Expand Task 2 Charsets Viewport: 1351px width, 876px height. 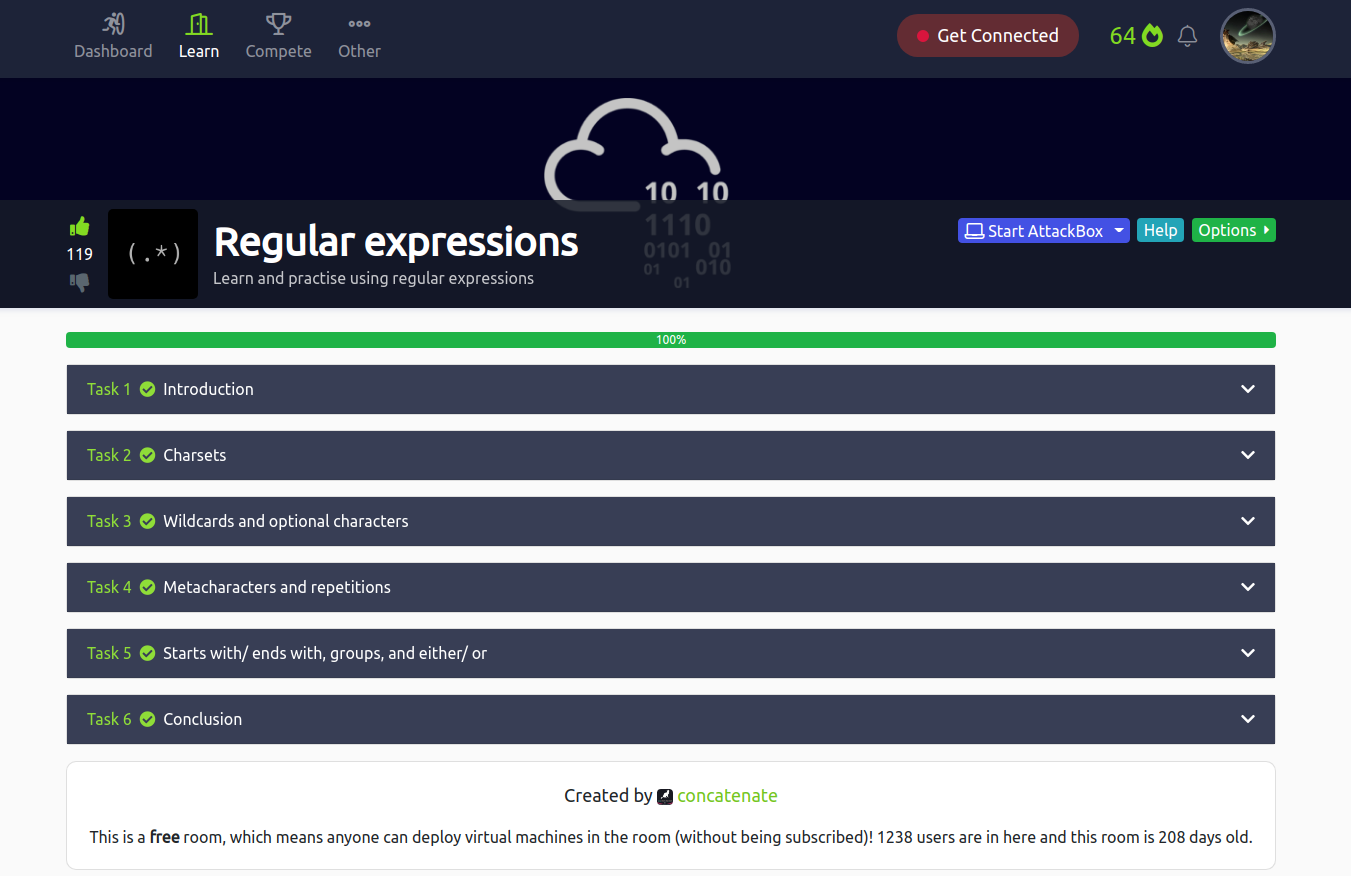[1247, 455]
